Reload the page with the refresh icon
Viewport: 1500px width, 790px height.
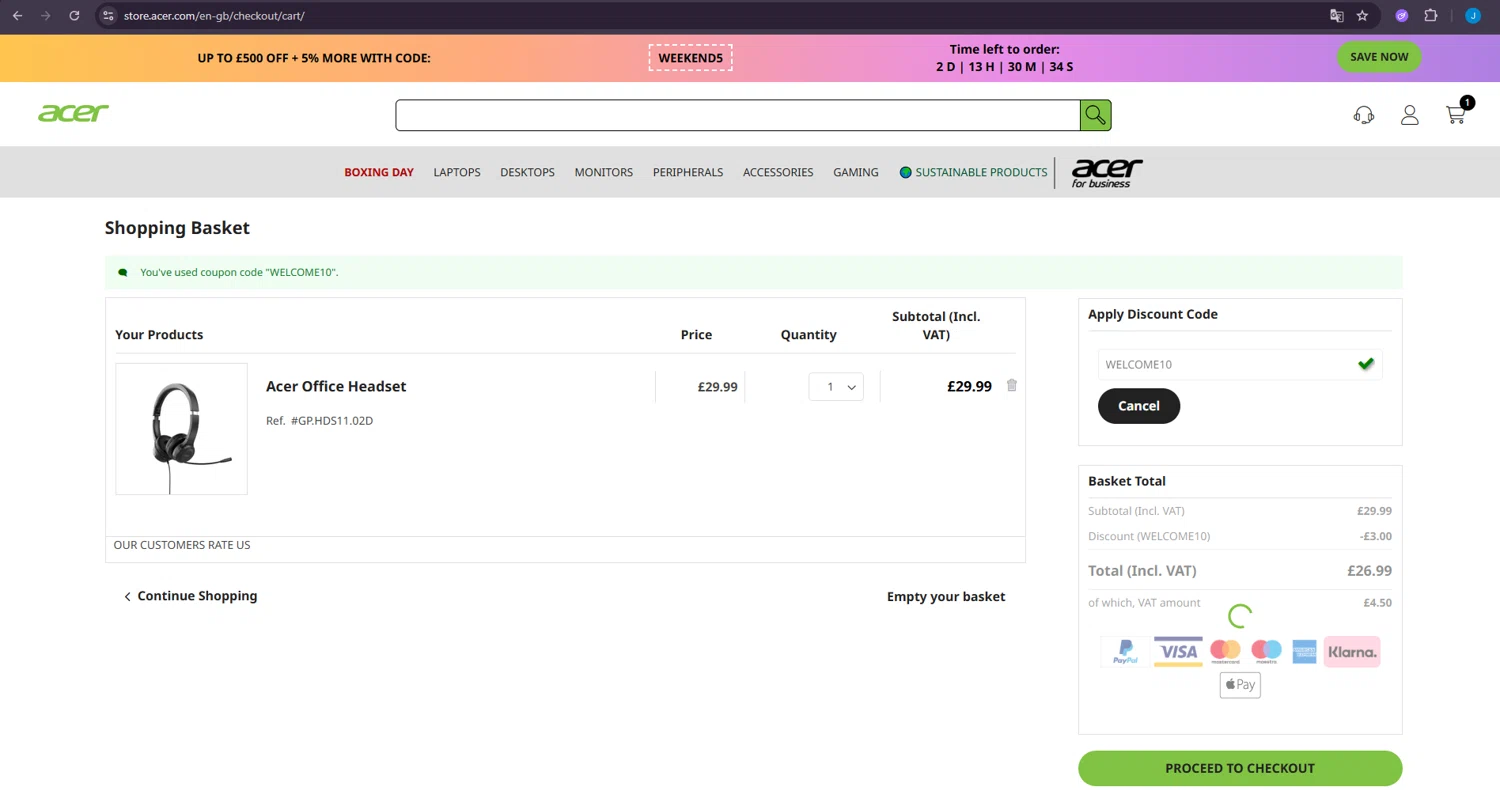(x=74, y=16)
